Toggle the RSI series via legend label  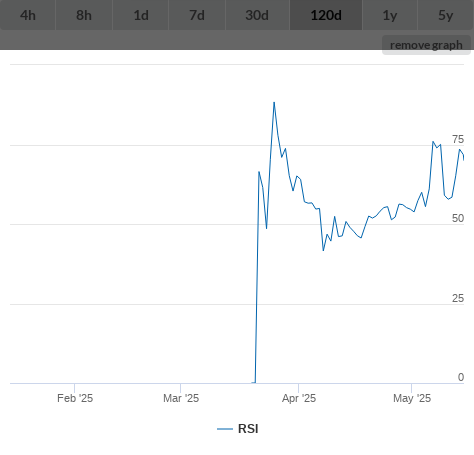(x=248, y=429)
